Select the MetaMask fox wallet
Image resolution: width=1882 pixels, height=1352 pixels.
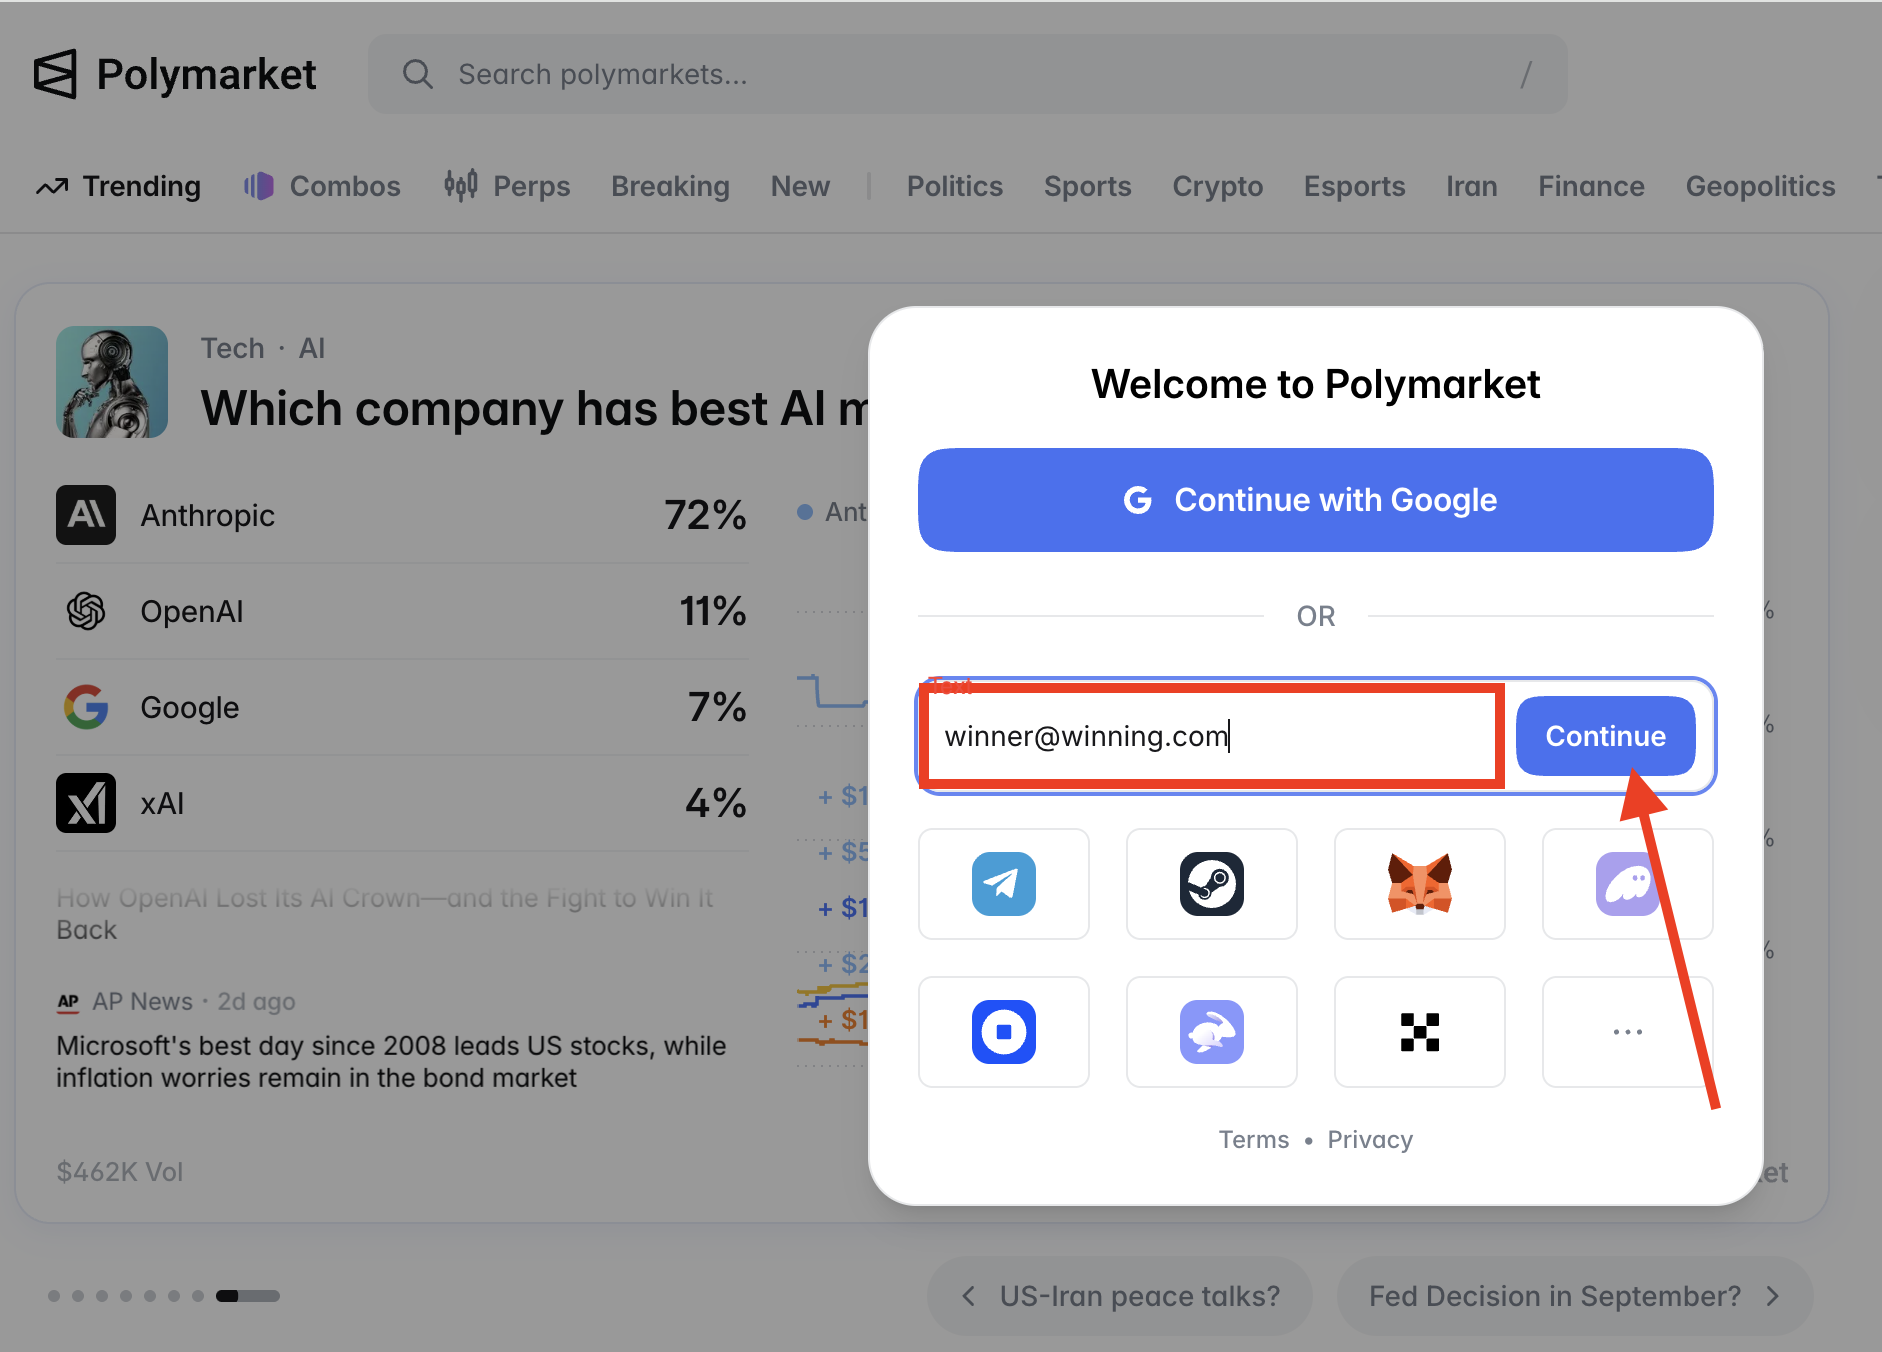click(x=1420, y=884)
